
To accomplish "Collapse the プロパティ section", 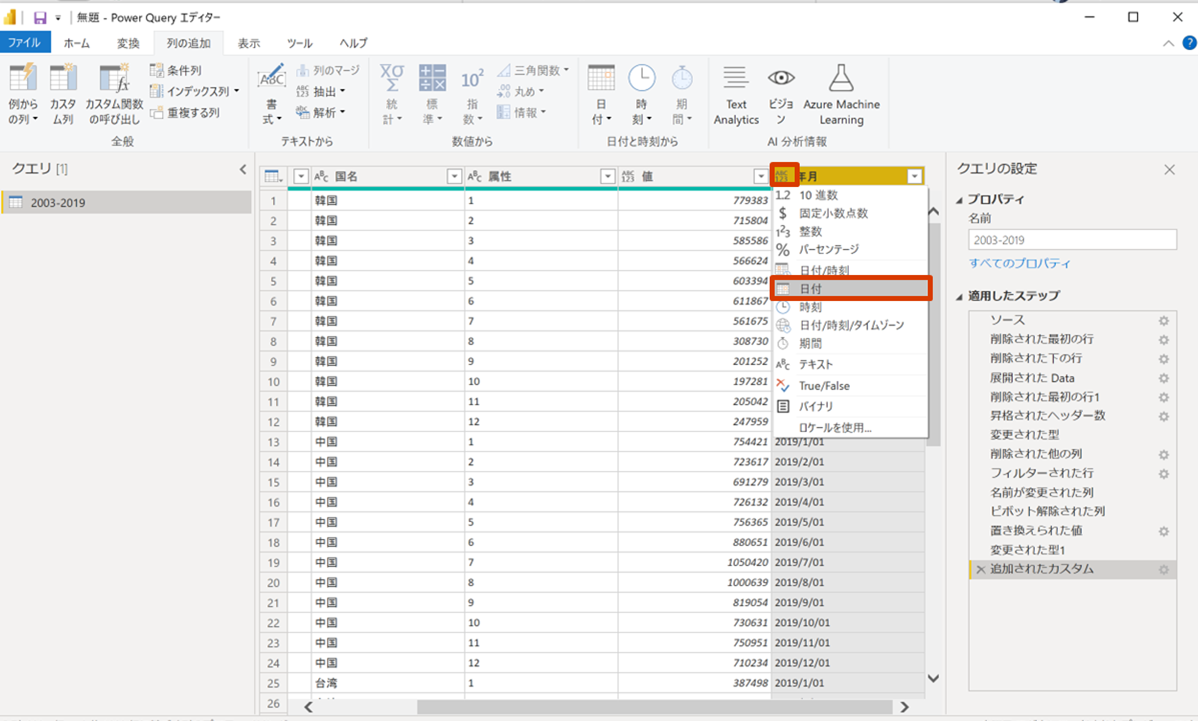I will pyautogui.click(x=960, y=200).
